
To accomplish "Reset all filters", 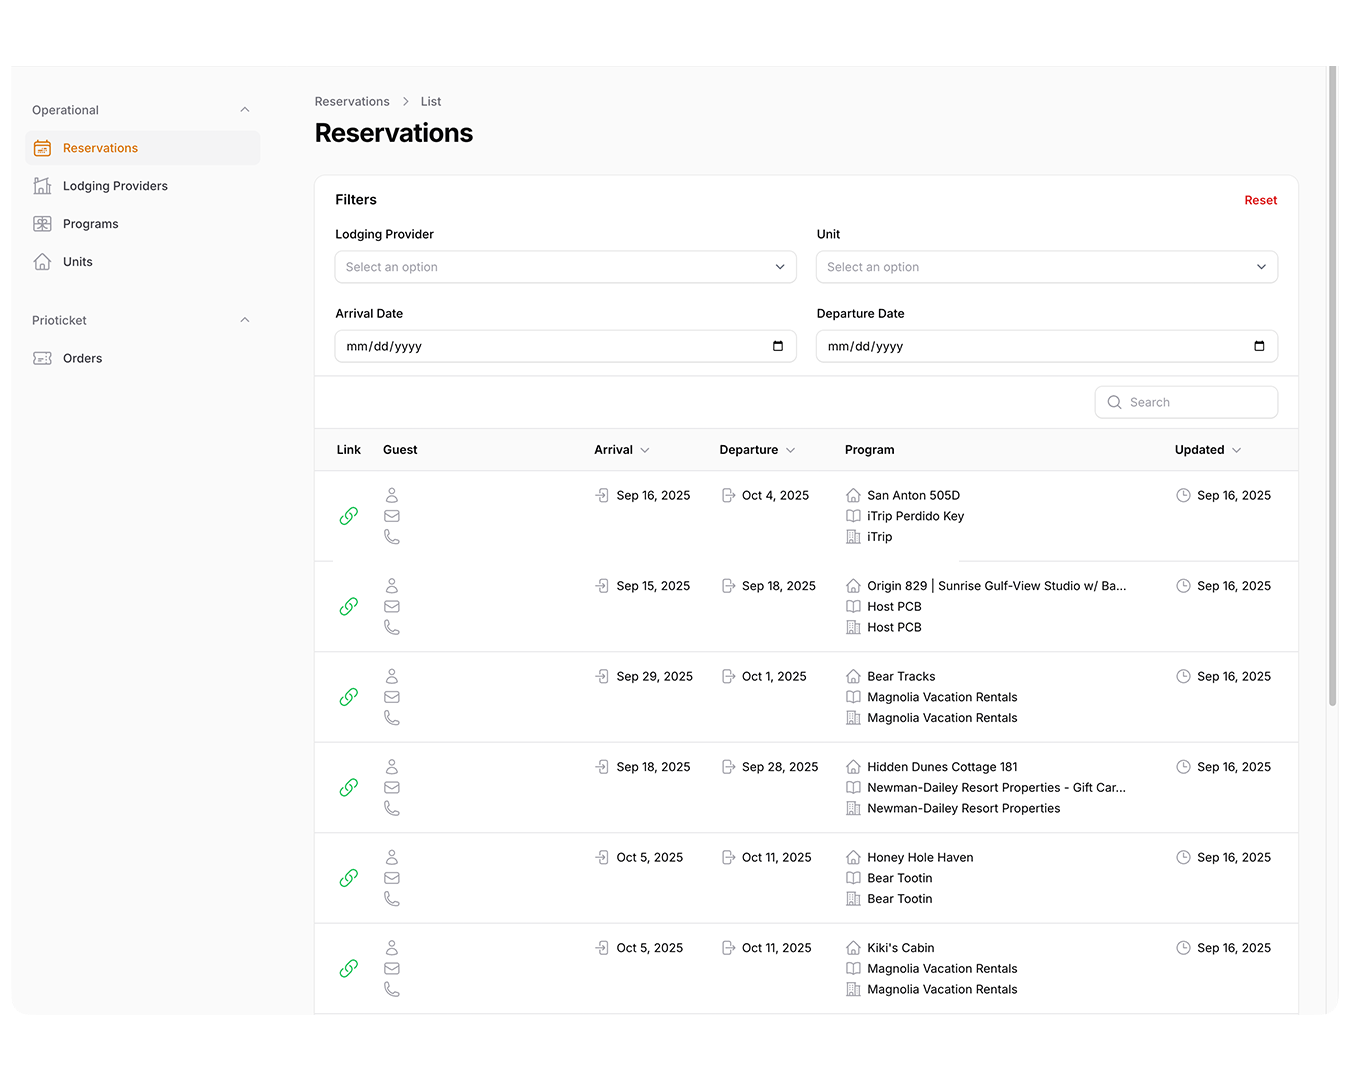I will point(1260,200).
